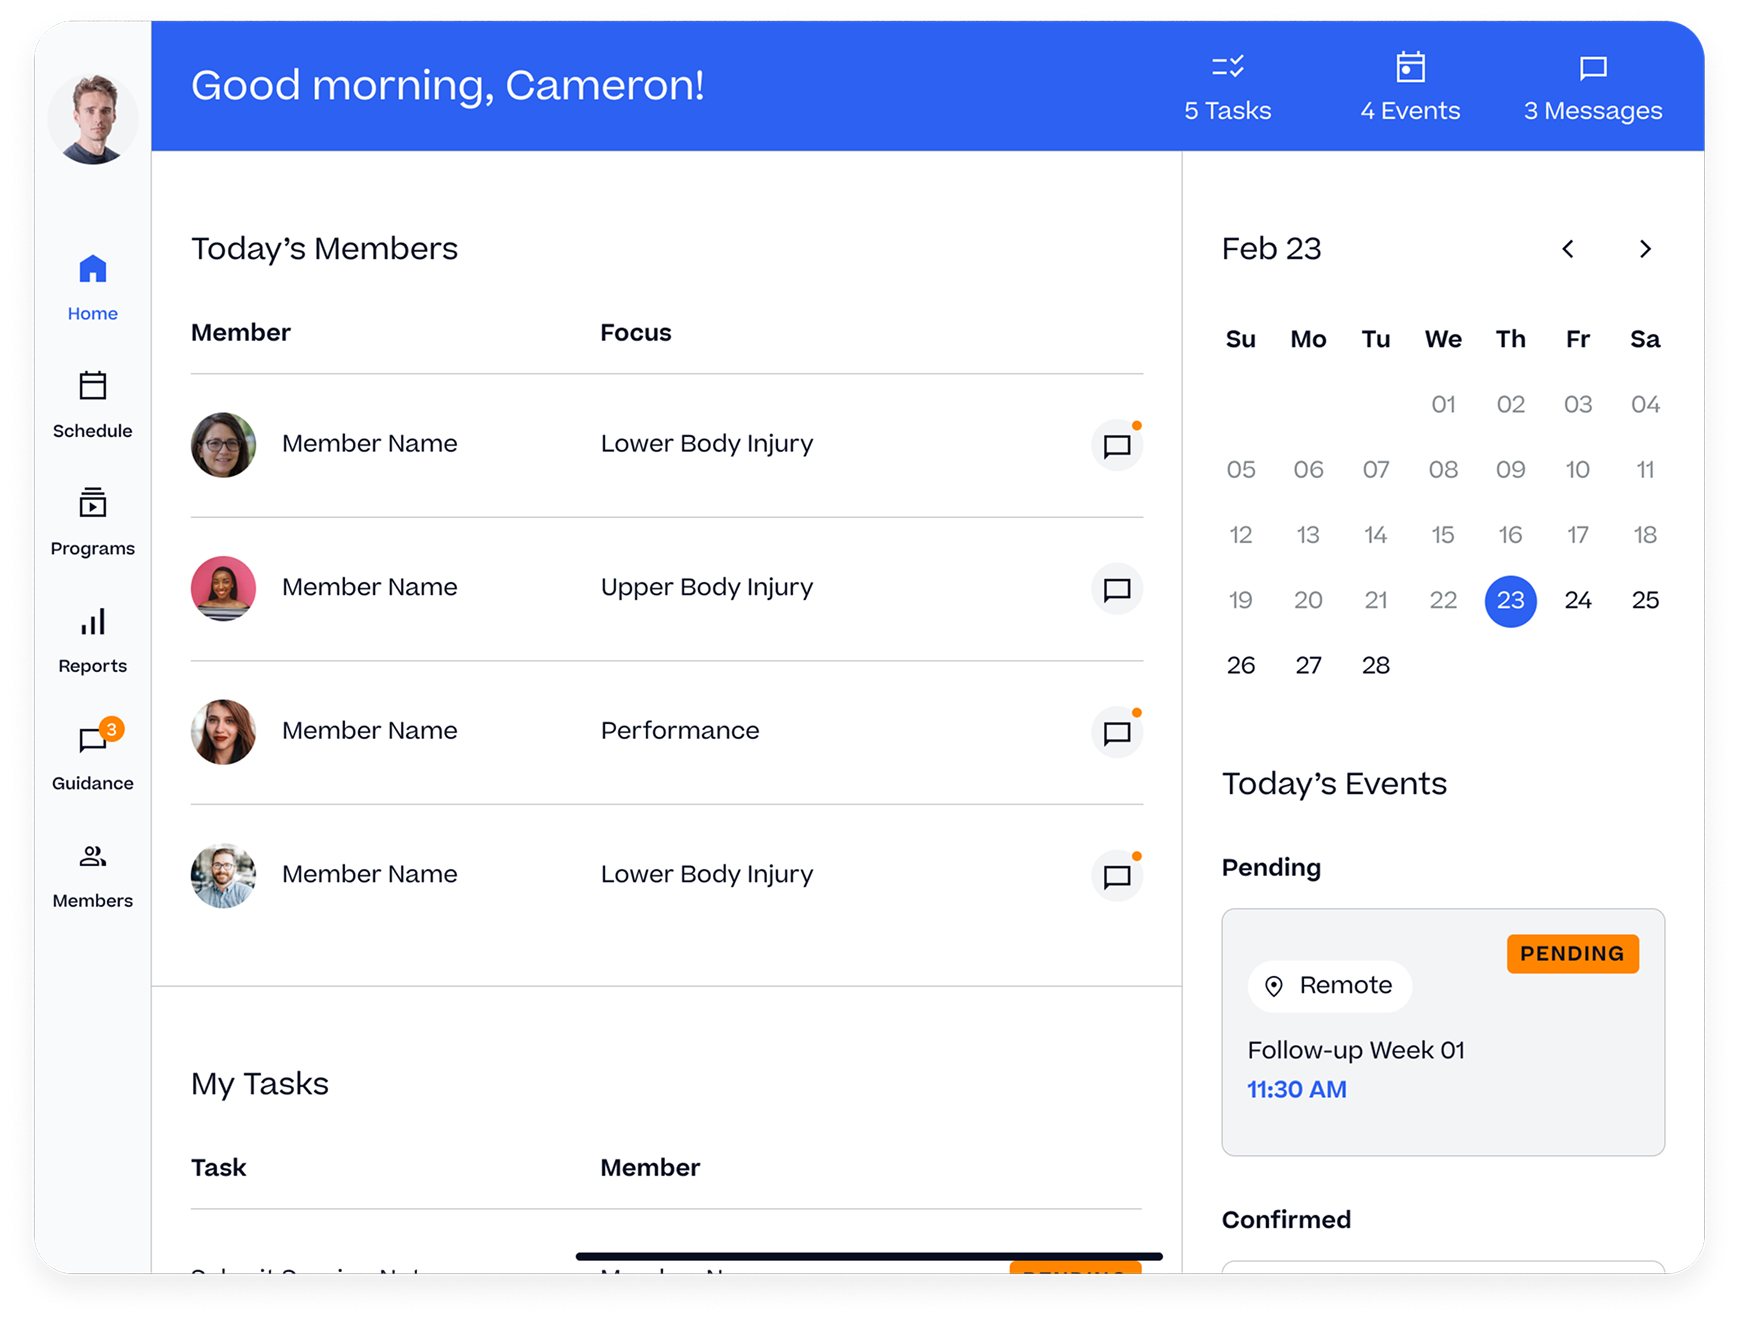The image size is (1738, 1320).
Task: Click the Programs label in sidebar
Action: 92,549
